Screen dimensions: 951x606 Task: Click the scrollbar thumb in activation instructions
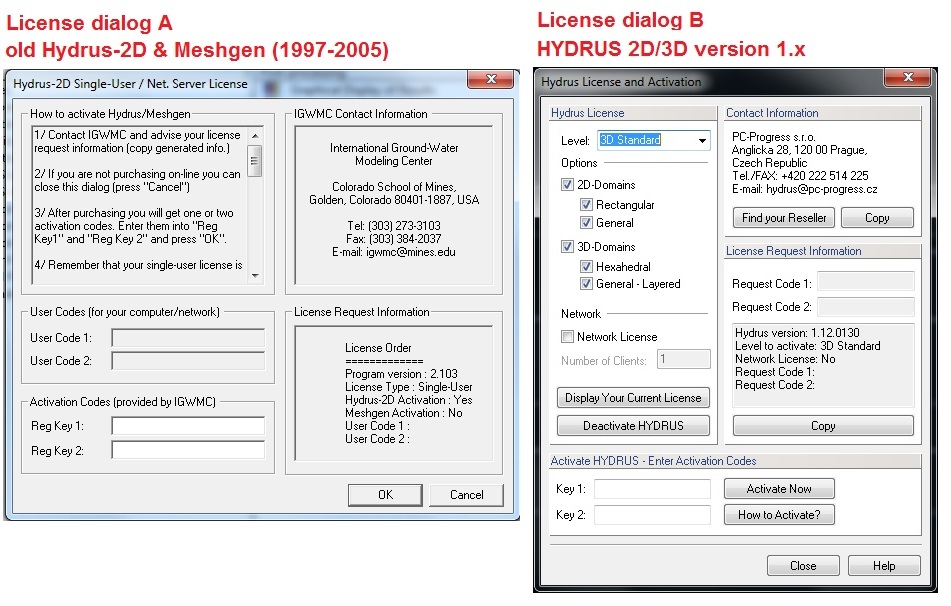tap(255, 161)
